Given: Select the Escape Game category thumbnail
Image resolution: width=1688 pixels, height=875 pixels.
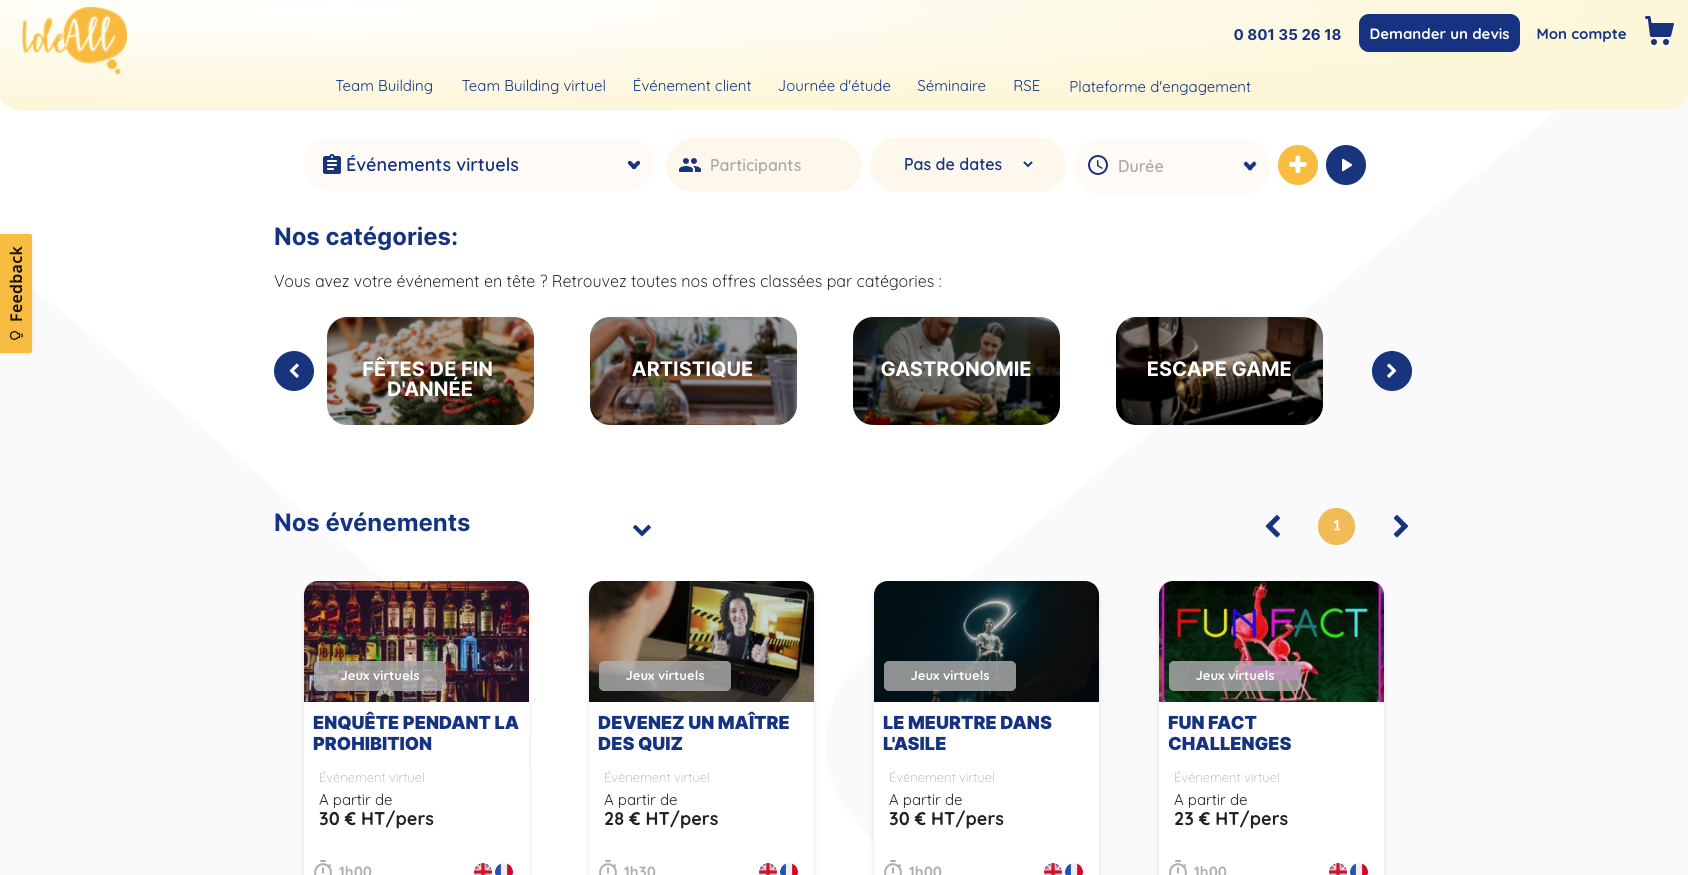Looking at the screenshot, I should click(1218, 371).
